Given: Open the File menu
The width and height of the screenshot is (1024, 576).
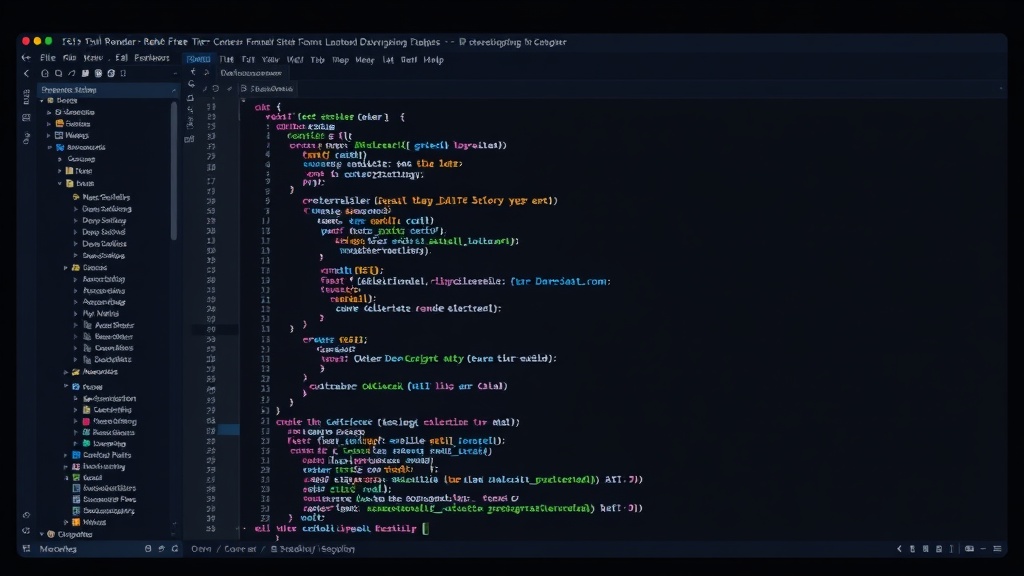Looking at the screenshot, I should (x=48, y=58).
